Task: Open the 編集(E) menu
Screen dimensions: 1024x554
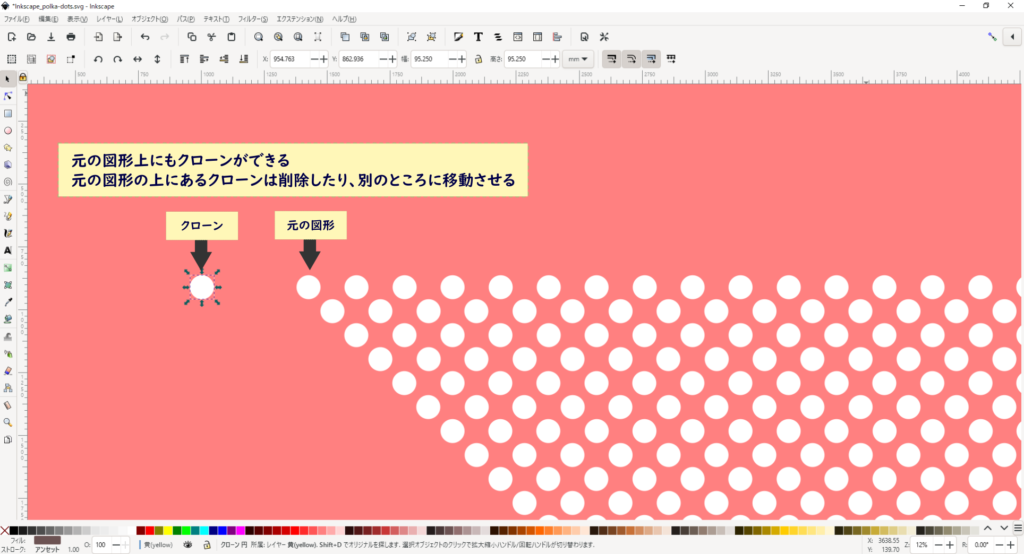Action: [48, 20]
